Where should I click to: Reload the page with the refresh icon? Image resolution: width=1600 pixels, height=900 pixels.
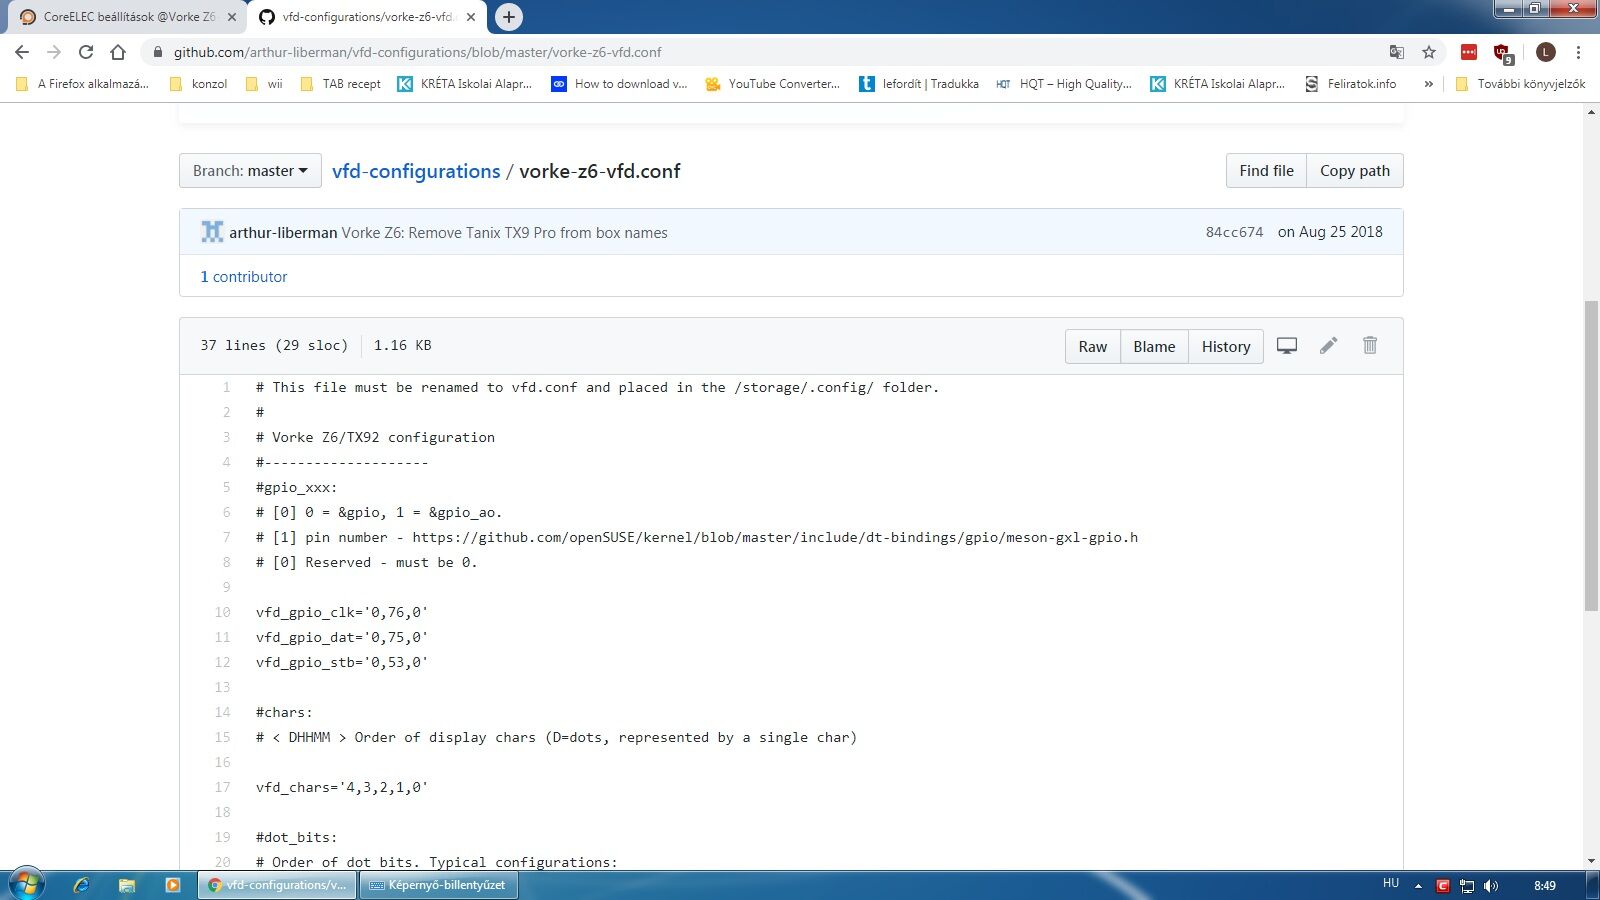(86, 52)
